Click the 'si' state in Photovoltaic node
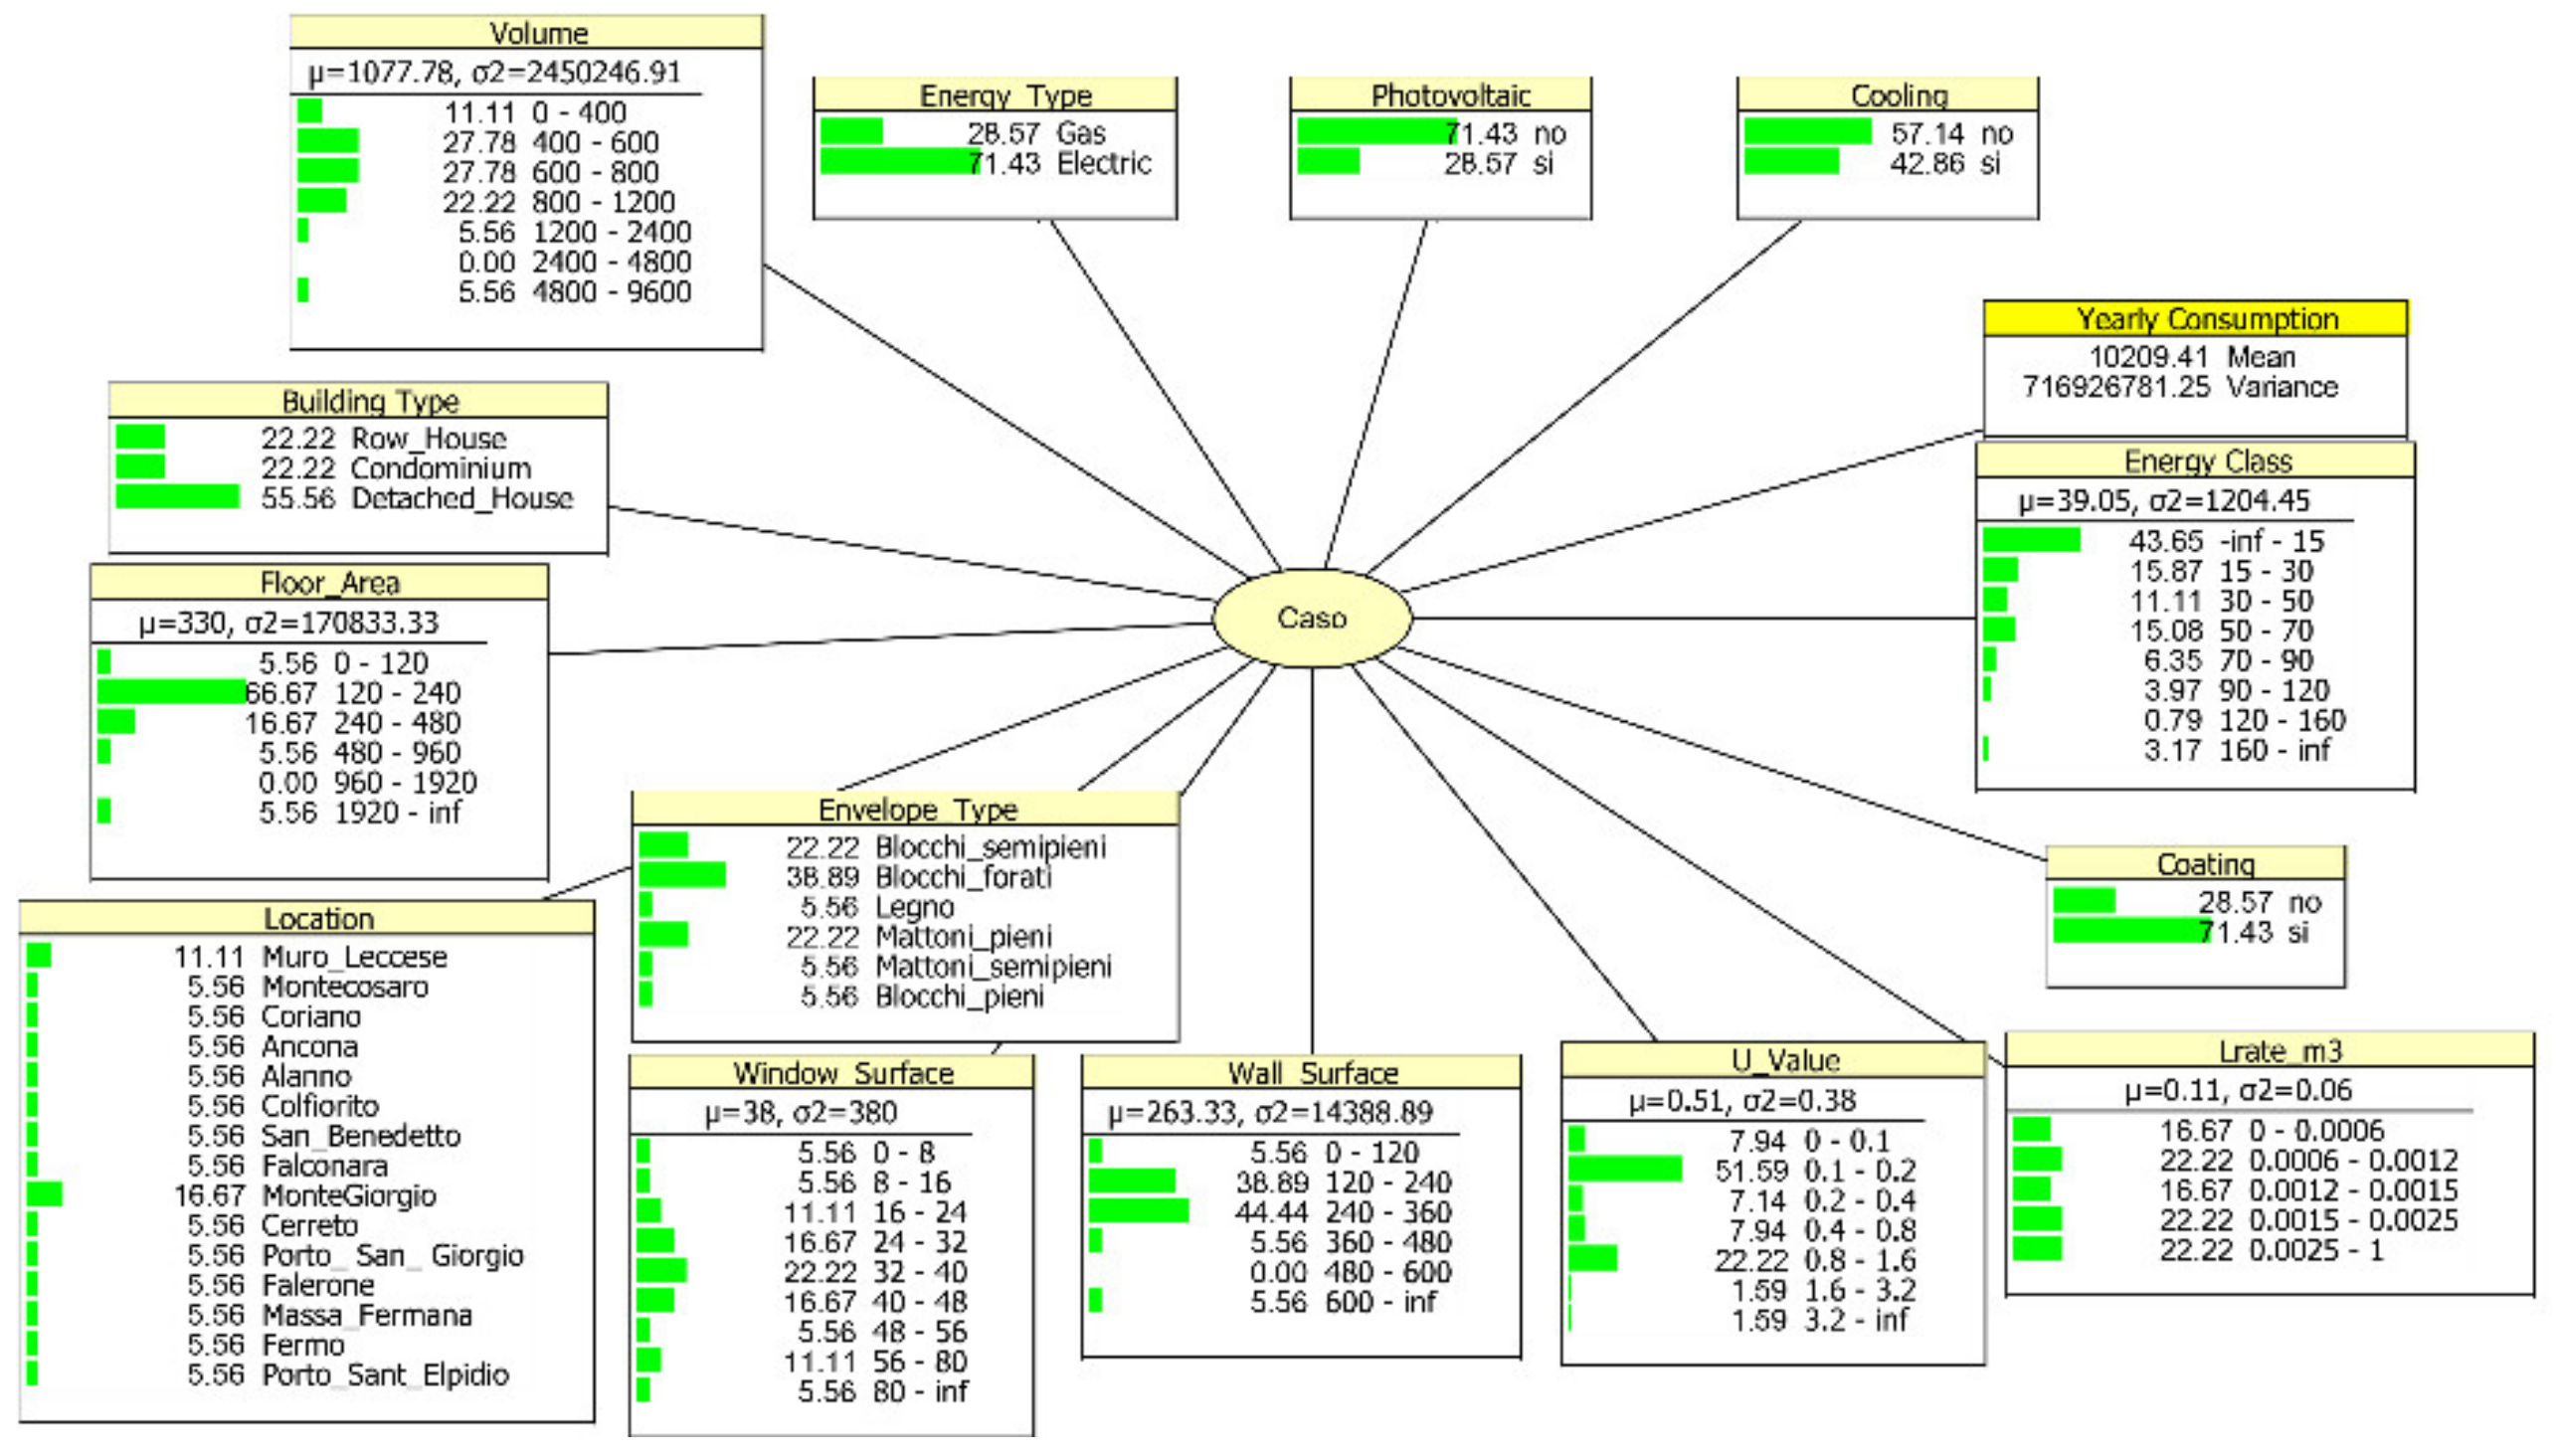This screenshot has height=1456, width=2557. [1542, 163]
